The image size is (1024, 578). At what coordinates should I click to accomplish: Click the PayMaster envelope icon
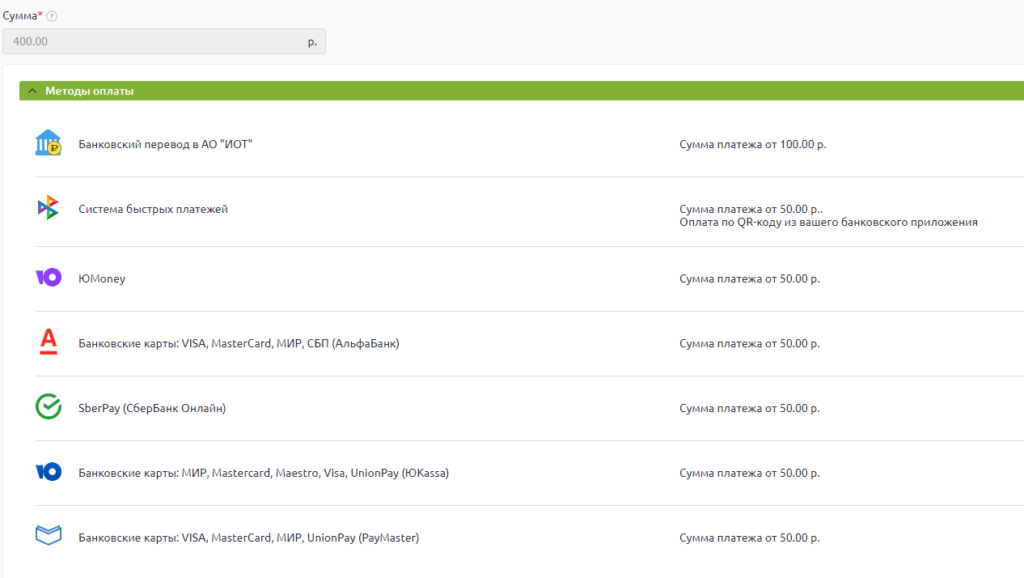point(48,536)
